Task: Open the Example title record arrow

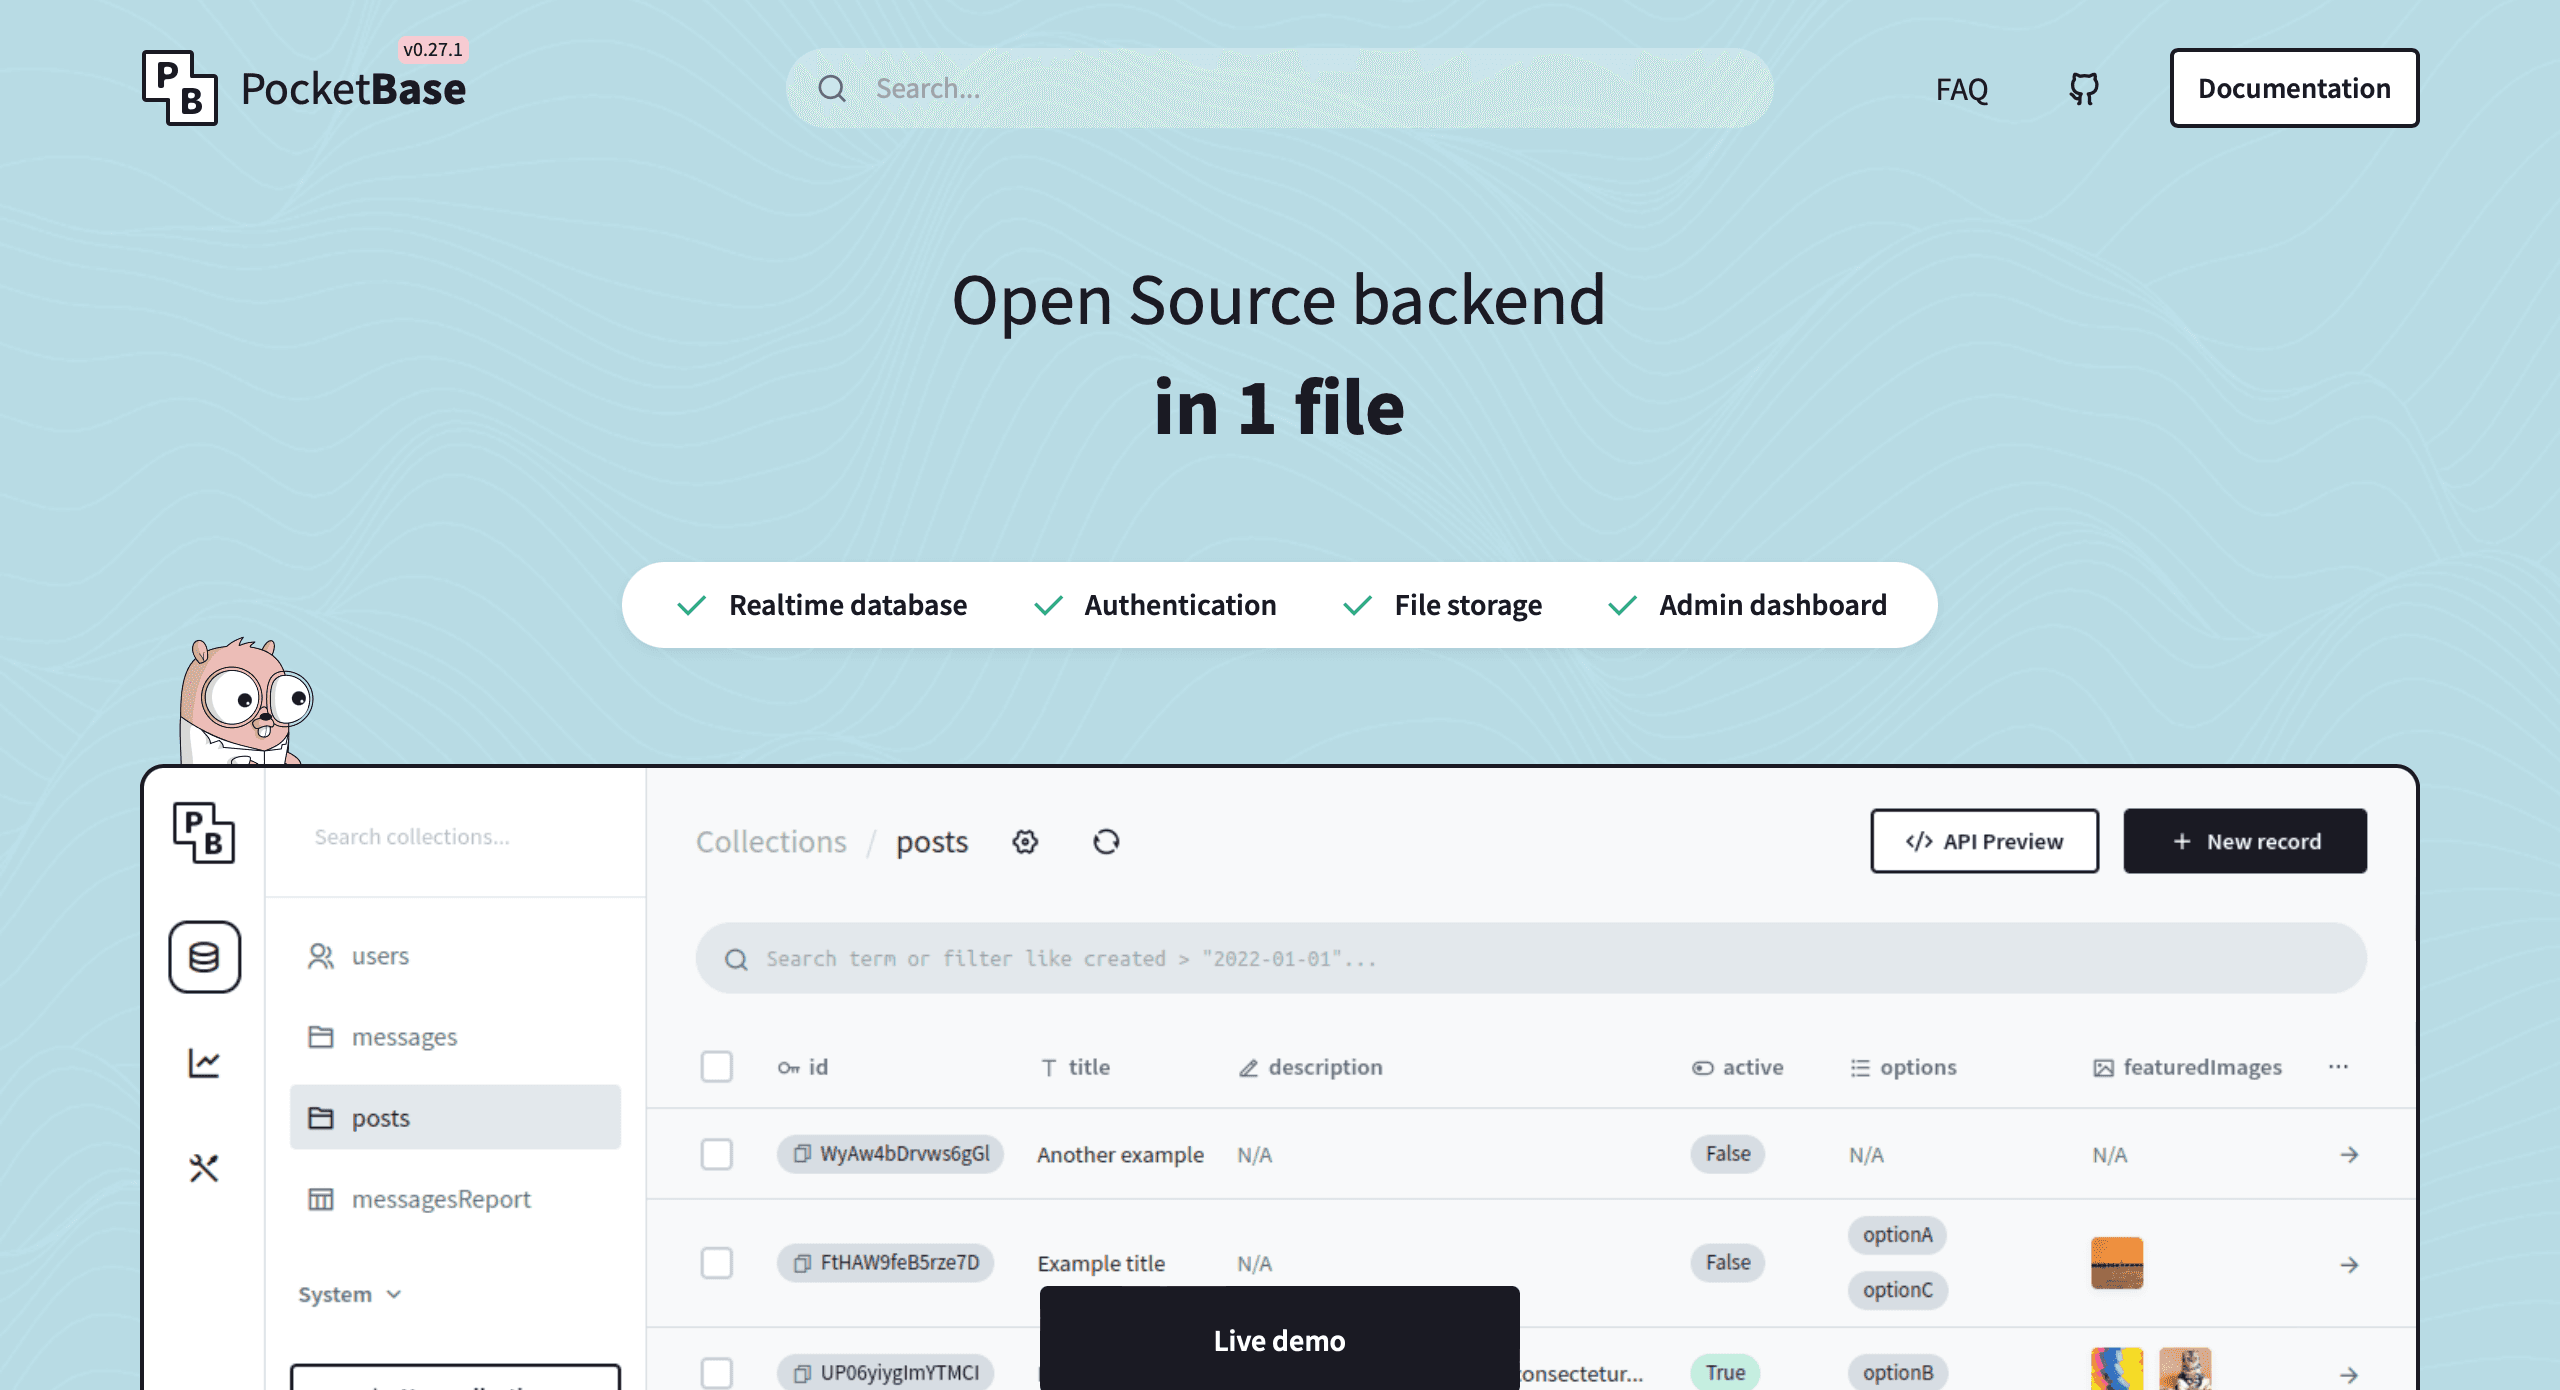Action: pyautogui.click(x=2349, y=1265)
